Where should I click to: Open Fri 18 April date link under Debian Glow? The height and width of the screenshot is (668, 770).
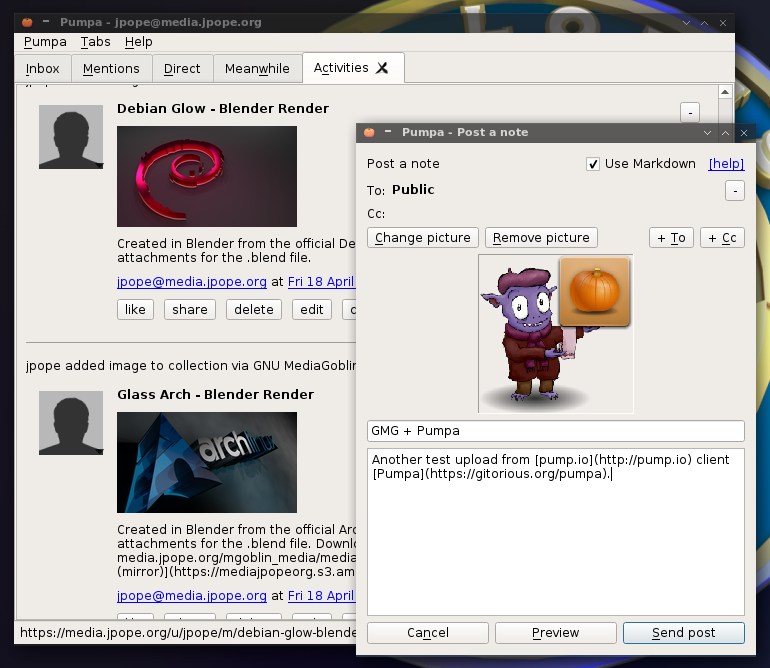tap(321, 281)
